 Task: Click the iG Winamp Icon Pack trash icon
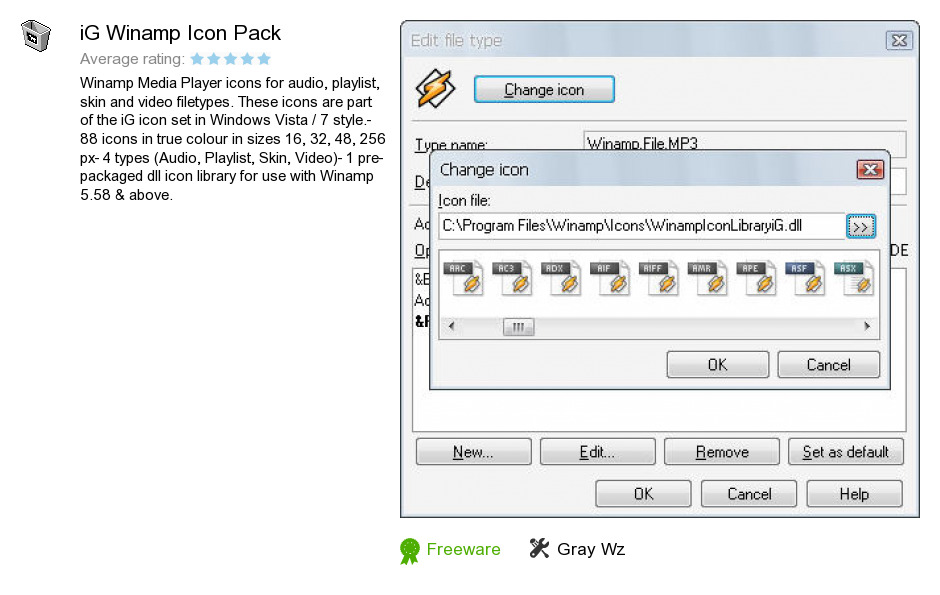(x=36, y=35)
